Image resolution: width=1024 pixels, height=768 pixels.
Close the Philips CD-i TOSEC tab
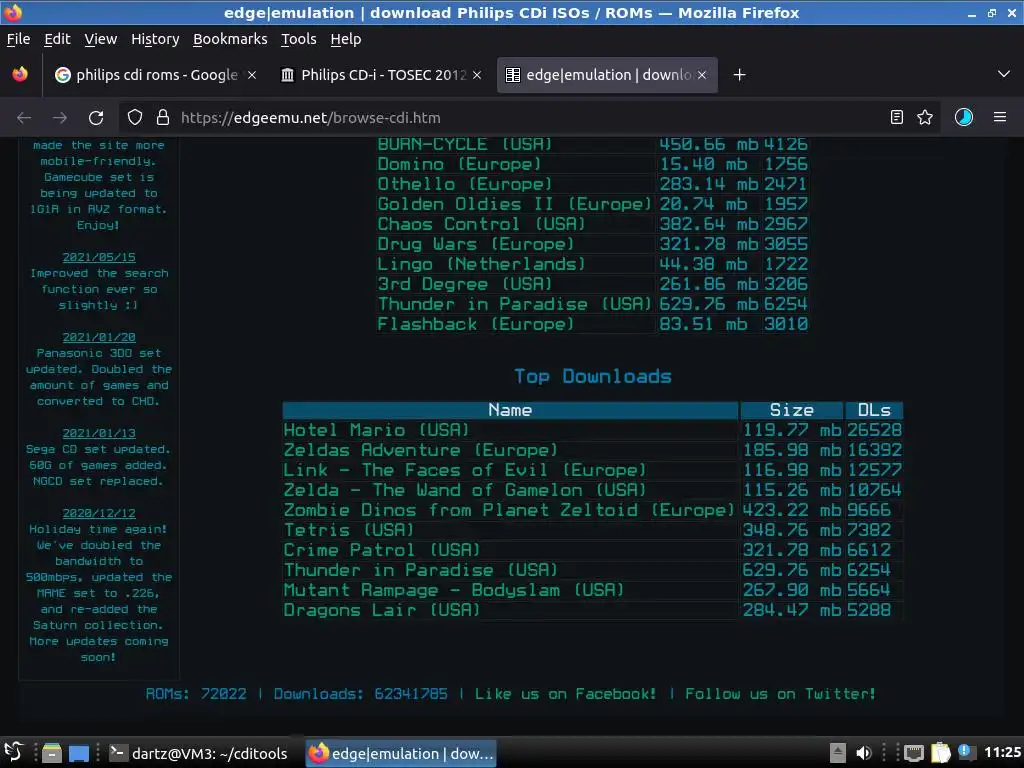point(477,75)
